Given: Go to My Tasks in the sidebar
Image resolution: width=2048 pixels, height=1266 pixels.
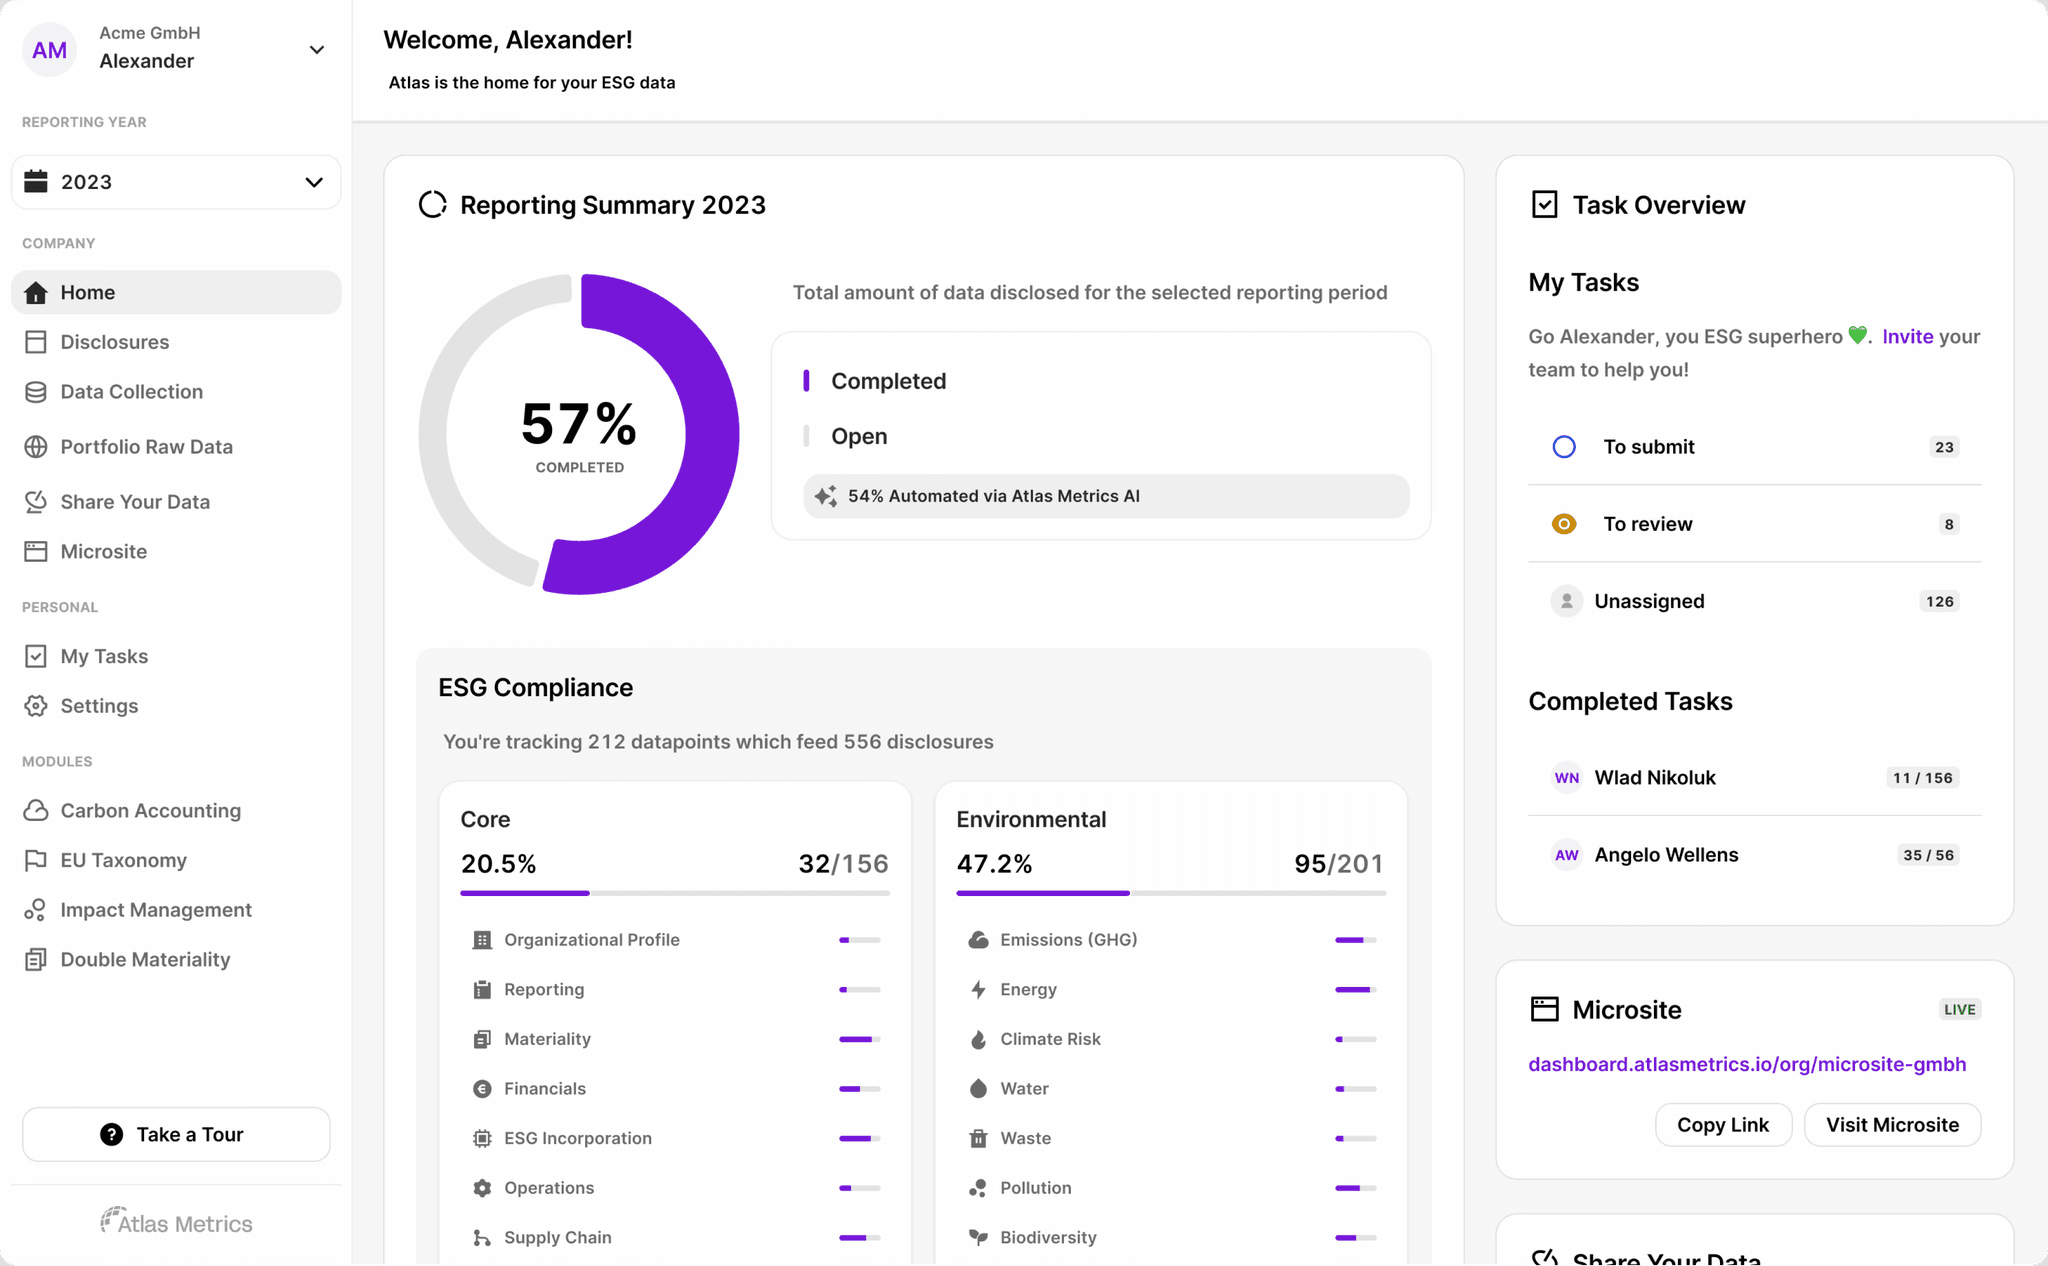Looking at the screenshot, I should (106, 655).
